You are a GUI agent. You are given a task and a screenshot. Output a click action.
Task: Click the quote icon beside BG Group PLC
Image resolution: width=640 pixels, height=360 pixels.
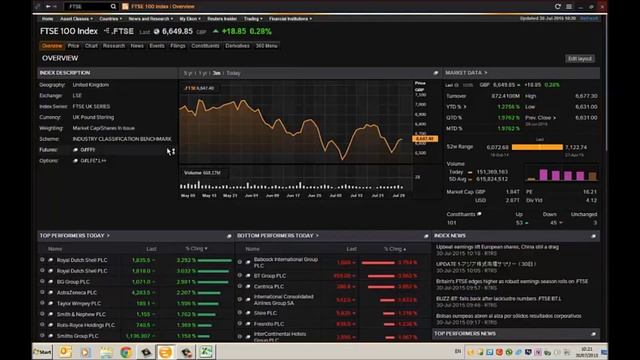(x=51, y=282)
